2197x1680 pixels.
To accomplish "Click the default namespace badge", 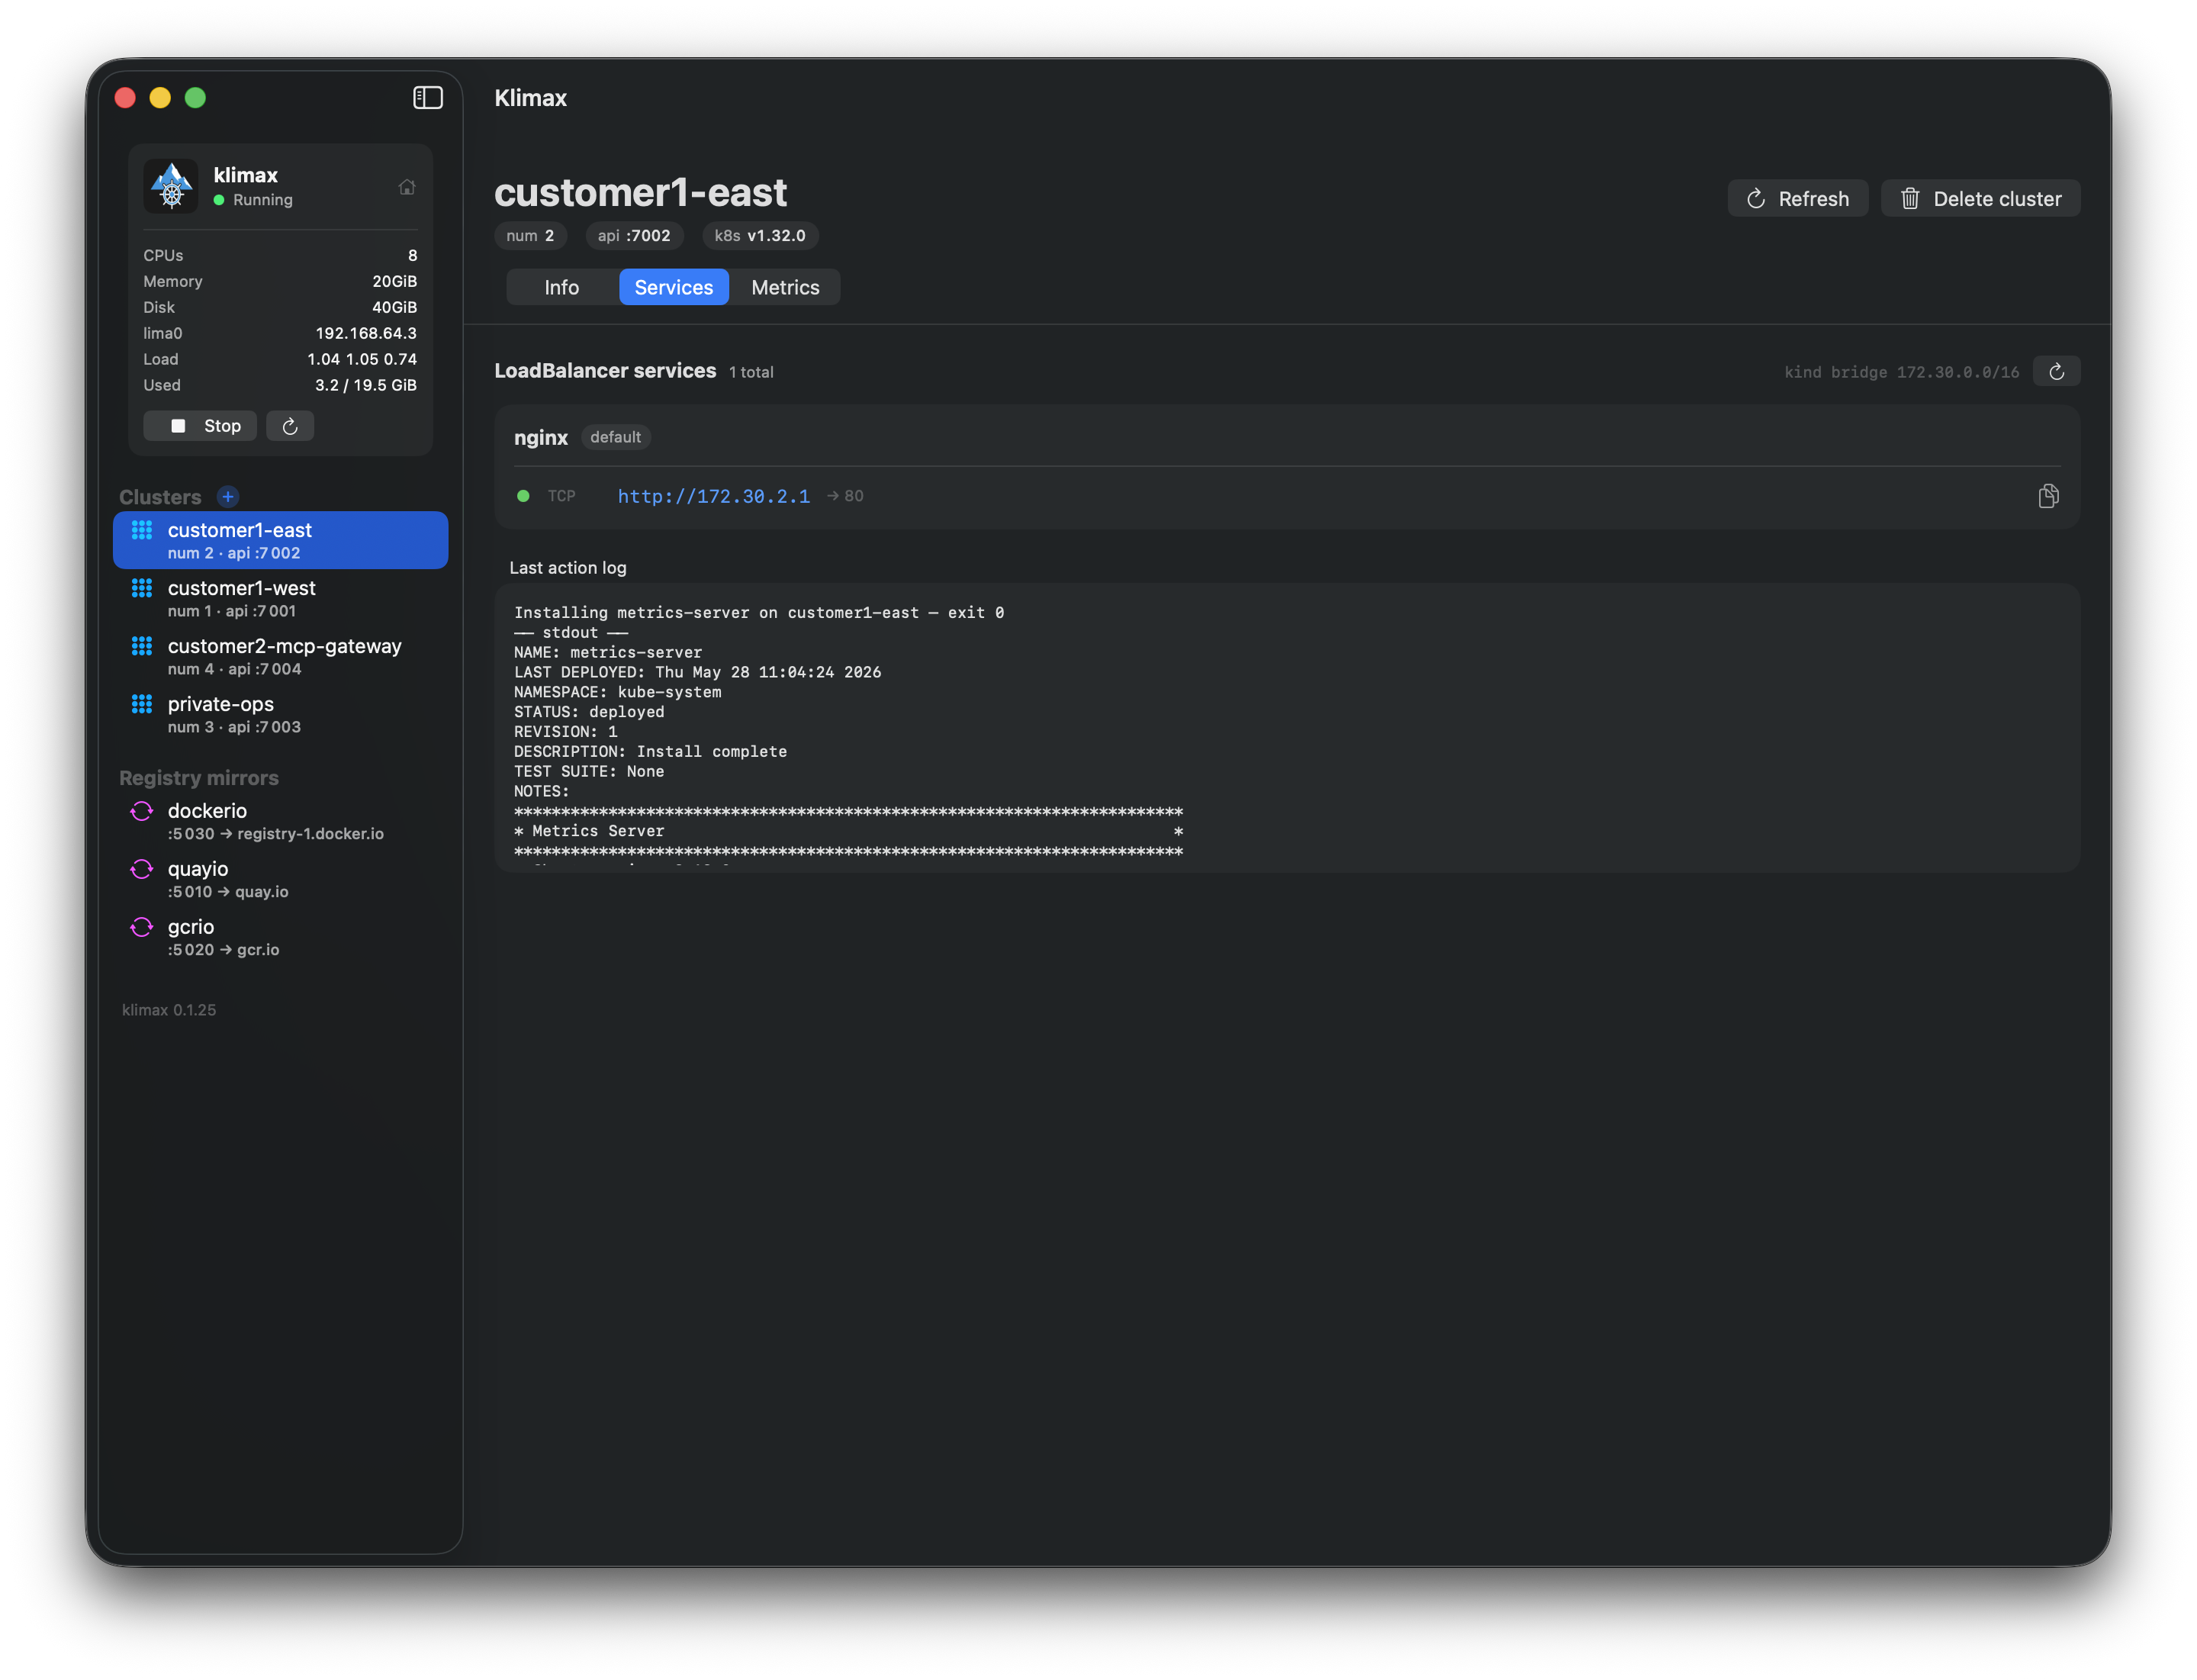I will coord(615,437).
